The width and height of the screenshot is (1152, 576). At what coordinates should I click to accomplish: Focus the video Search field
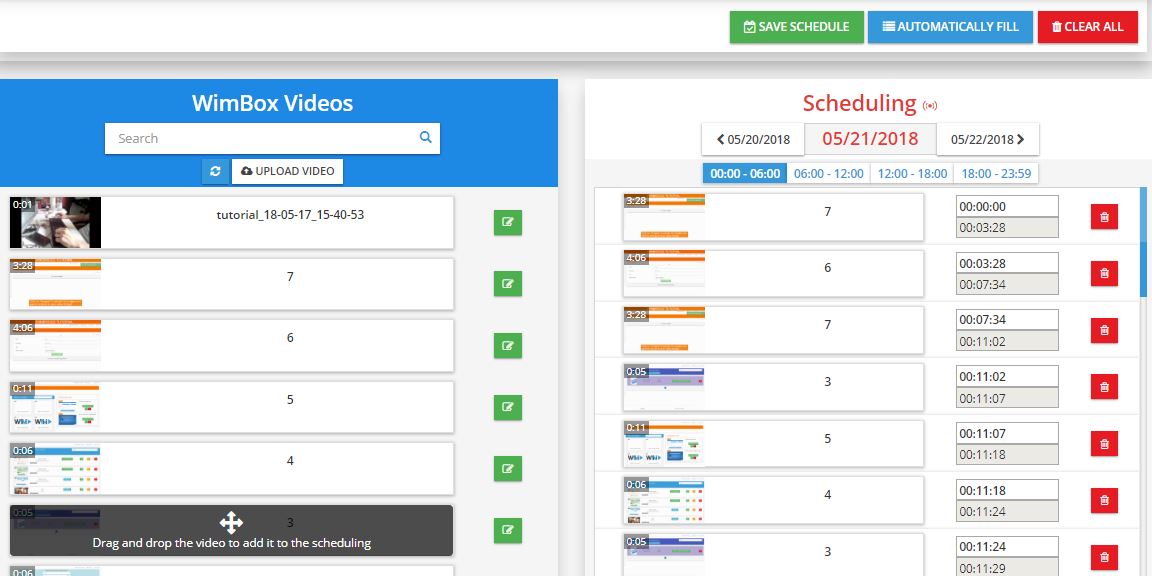272,138
